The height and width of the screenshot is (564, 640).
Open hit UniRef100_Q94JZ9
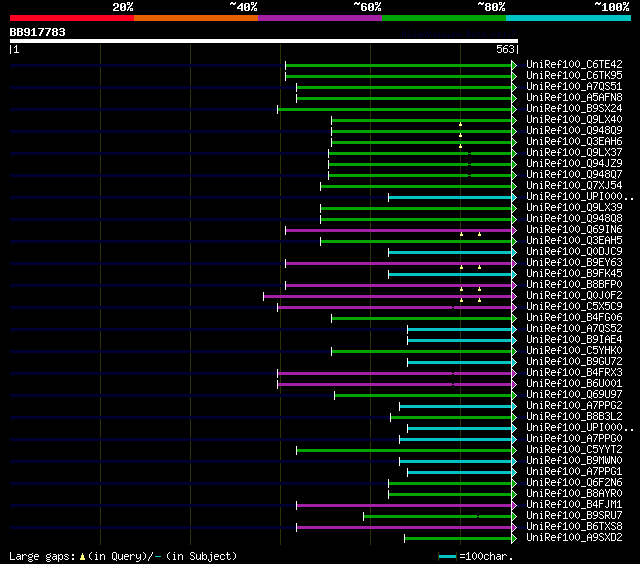[x=574, y=163]
